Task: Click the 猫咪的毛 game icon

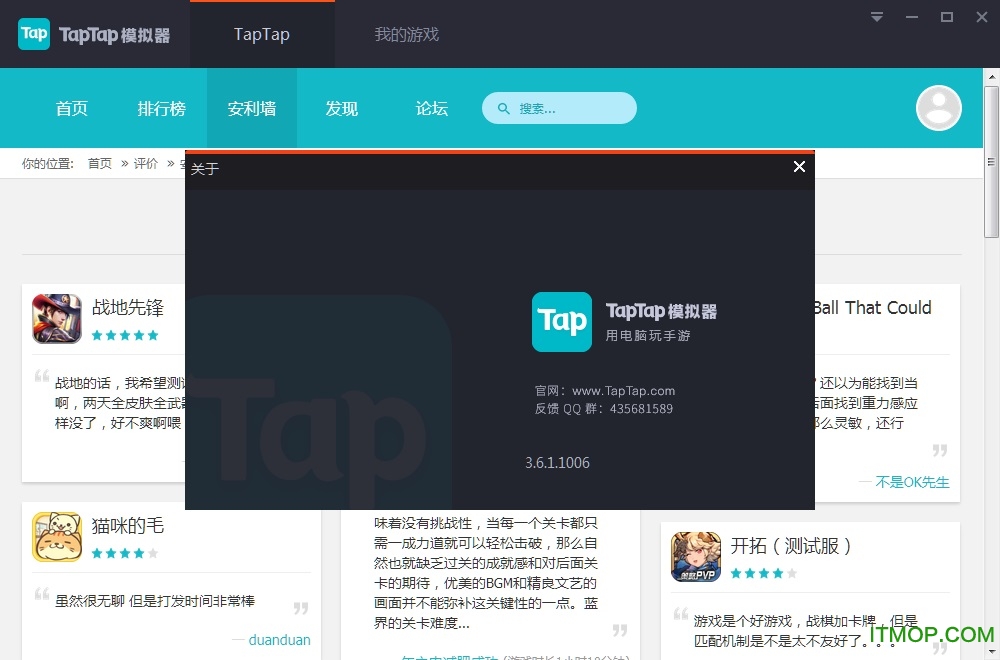Action: click(57, 537)
